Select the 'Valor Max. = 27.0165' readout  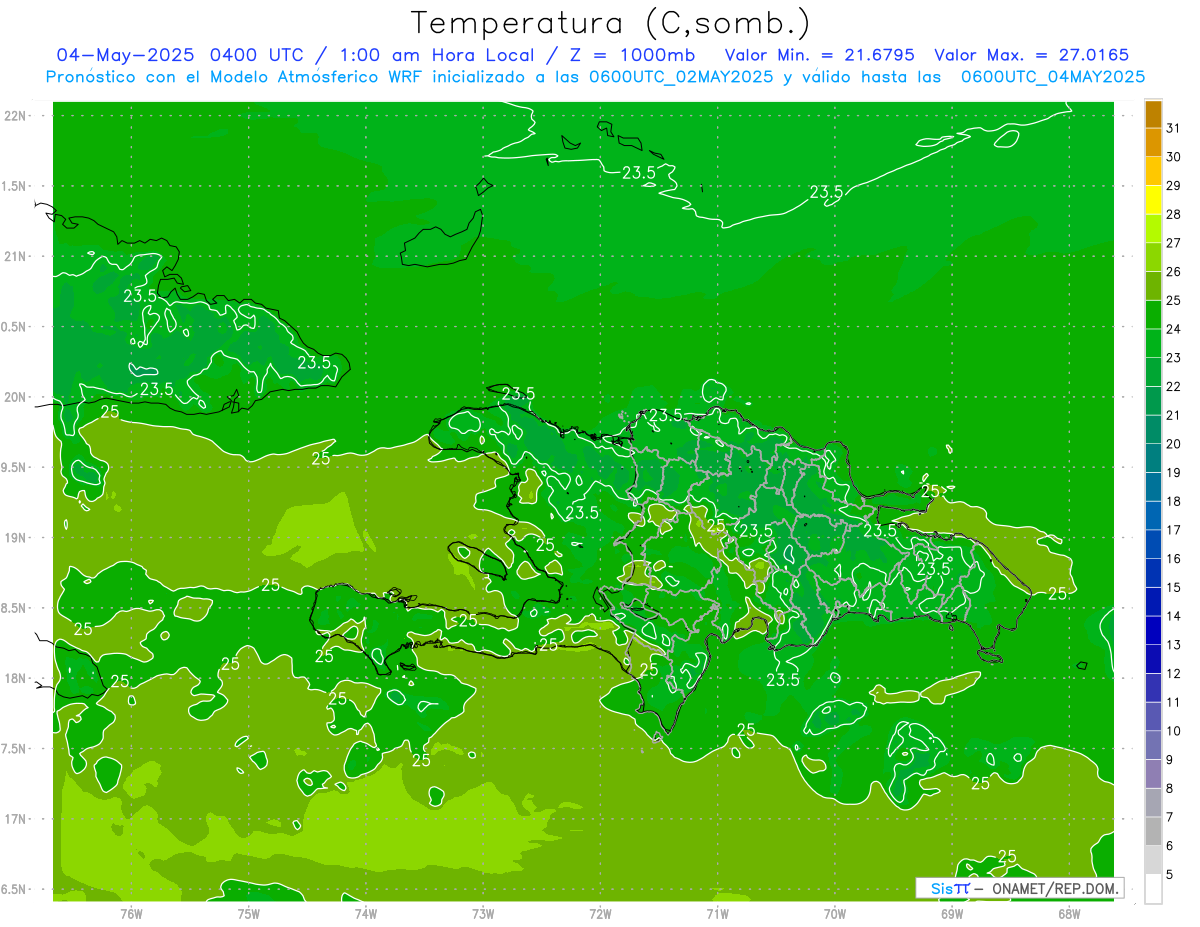click(x=1031, y=55)
